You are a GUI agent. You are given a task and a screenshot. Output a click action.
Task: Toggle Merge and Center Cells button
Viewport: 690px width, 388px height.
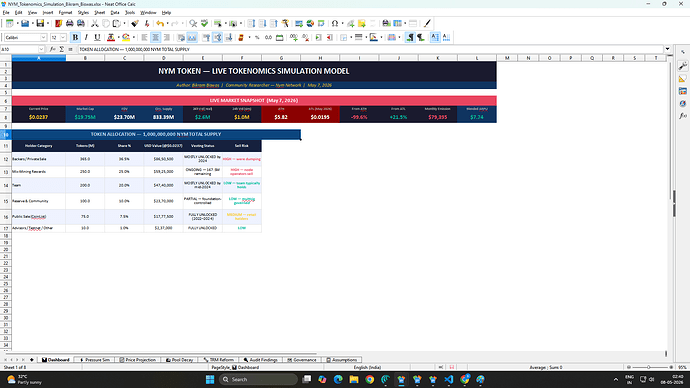pyautogui.click(x=192, y=37)
